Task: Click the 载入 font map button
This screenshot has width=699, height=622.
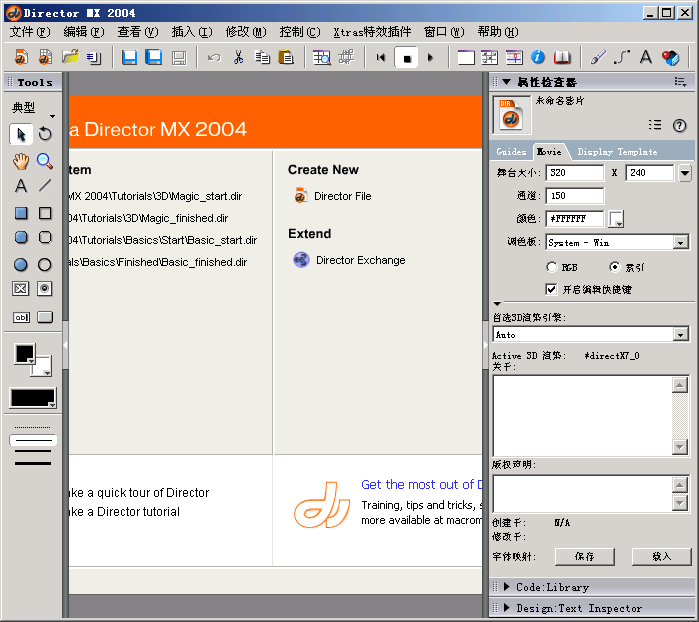Action: [x=662, y=556]
